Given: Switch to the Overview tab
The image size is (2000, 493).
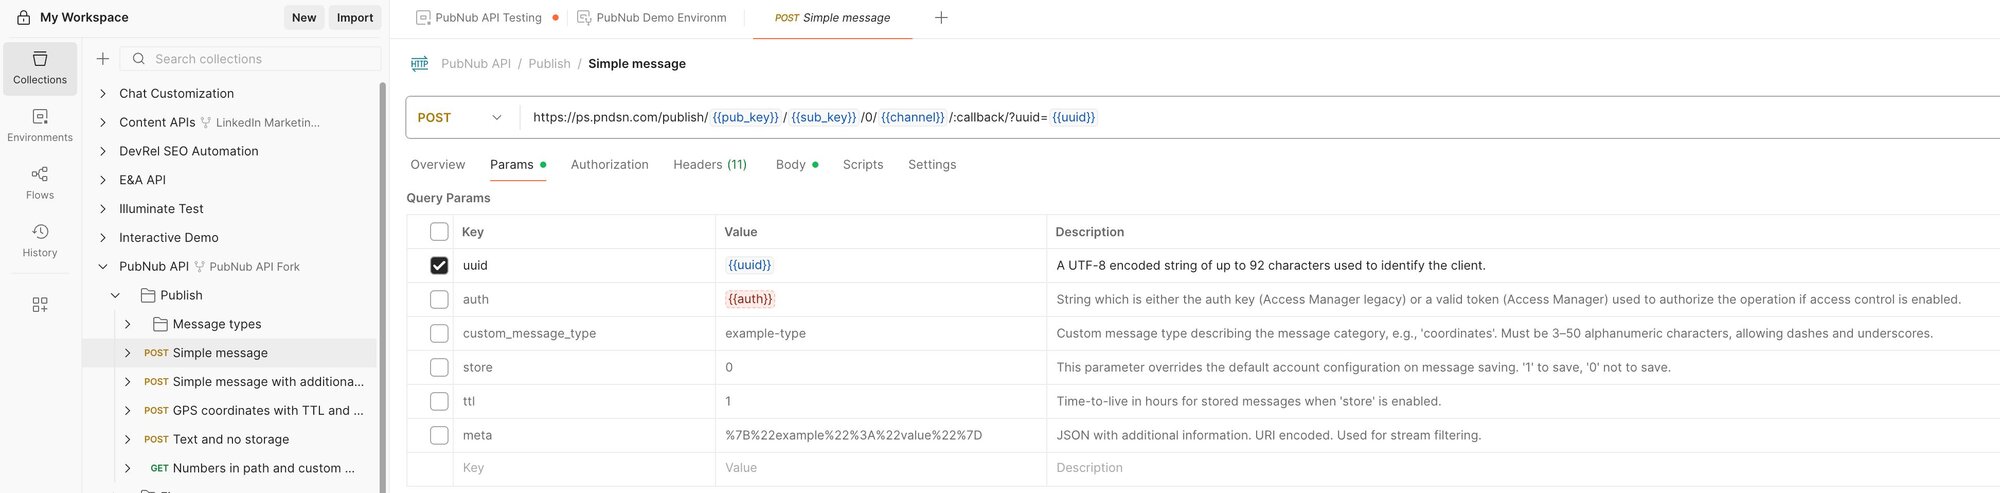Looking at the screenshot, I should pyautogui.click(x=437, y=164).
